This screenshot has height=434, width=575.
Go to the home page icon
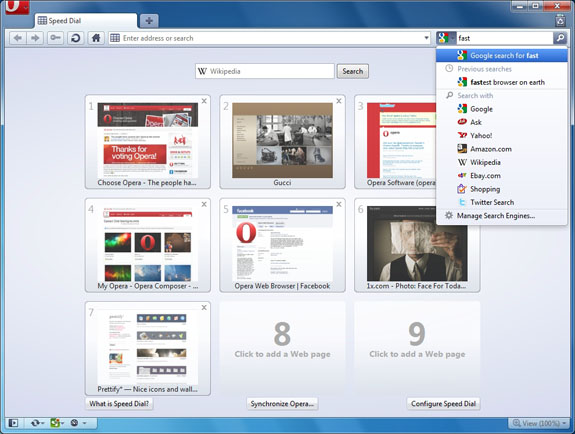[96, 38]
